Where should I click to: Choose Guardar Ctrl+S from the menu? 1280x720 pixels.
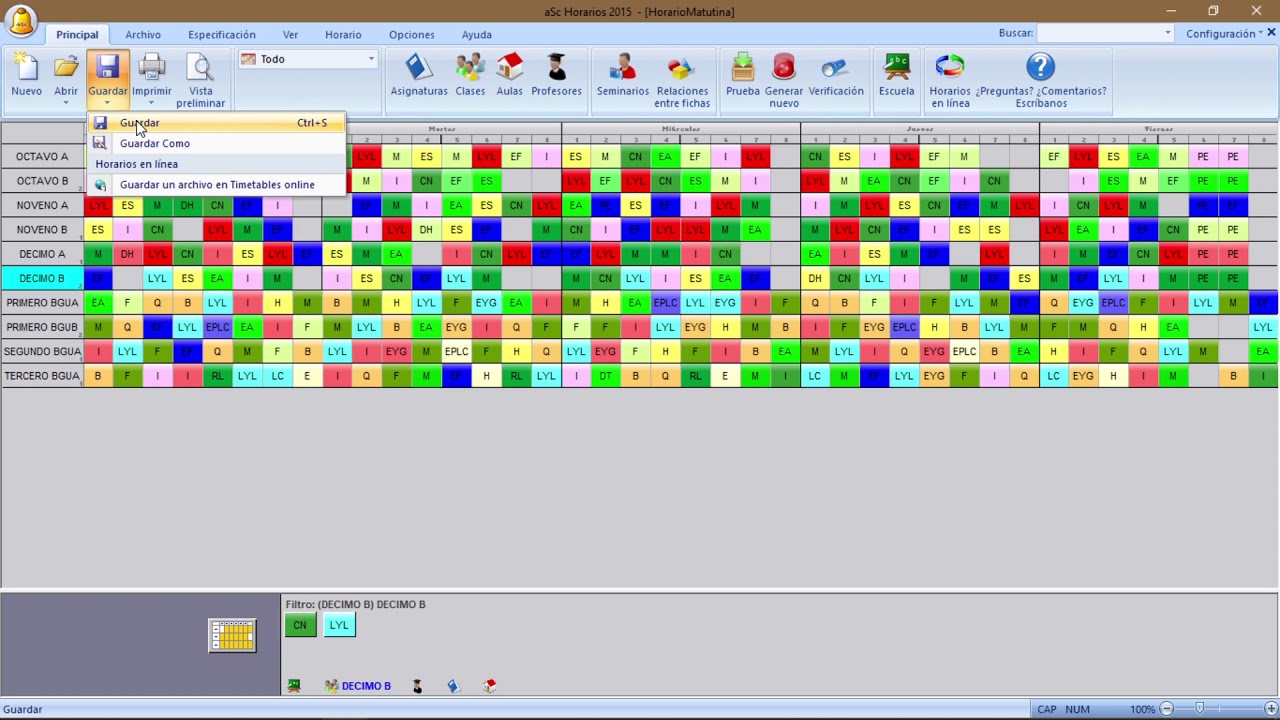coord(217,123)
